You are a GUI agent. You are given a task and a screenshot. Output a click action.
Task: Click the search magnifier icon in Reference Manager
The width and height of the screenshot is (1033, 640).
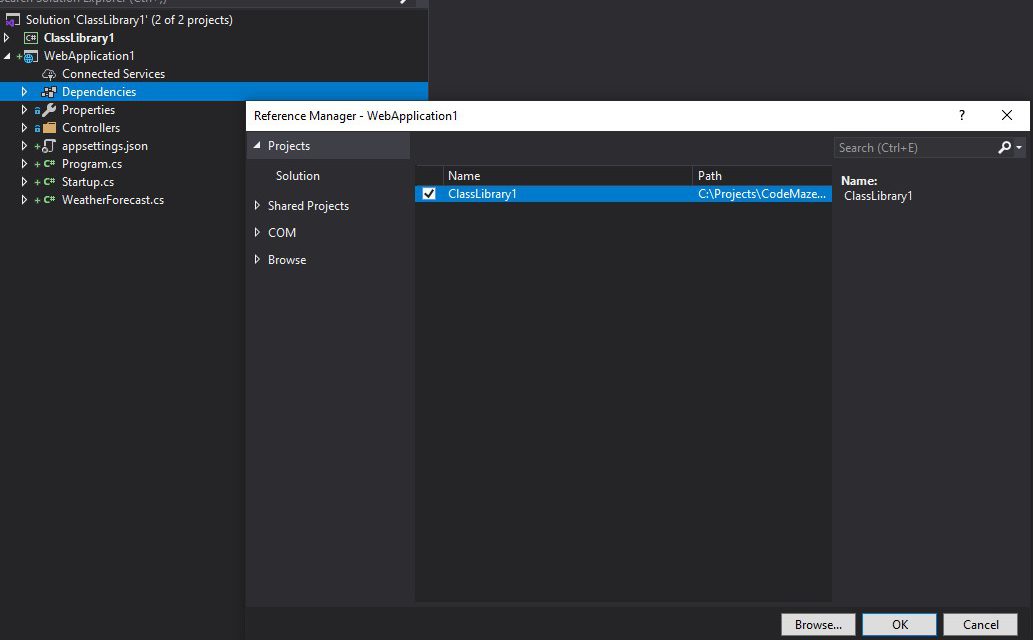click(1004, 147)
